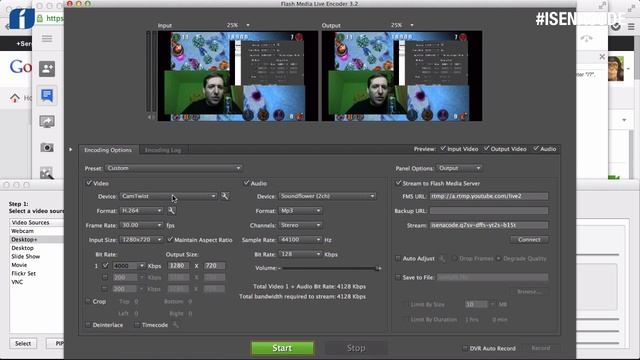Open video Device dropdown showing CamTwist
The width and height of the screenshot is (640, 360).
pyautogui.click(x=169, y=196)
